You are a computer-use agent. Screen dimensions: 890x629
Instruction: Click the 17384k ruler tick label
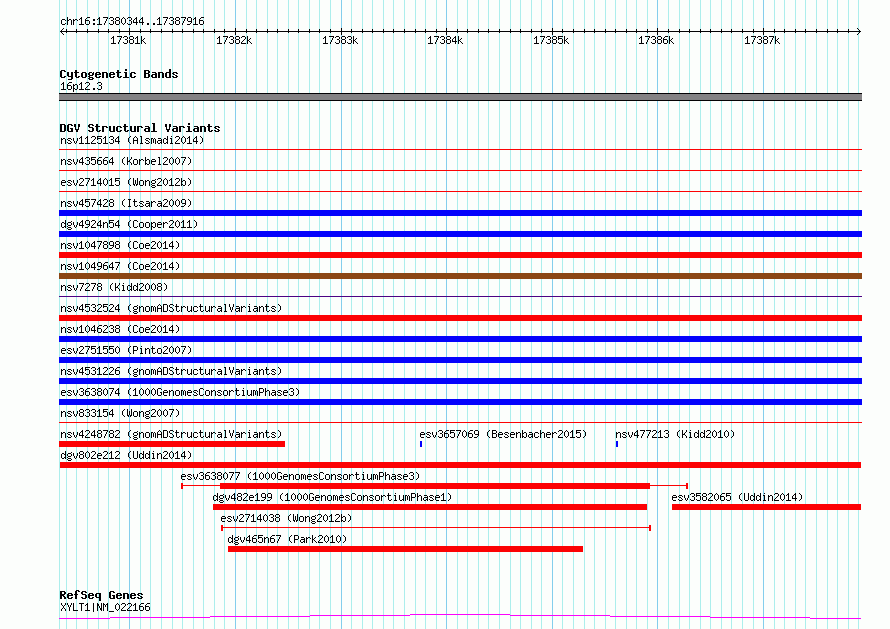click(445, 40)
